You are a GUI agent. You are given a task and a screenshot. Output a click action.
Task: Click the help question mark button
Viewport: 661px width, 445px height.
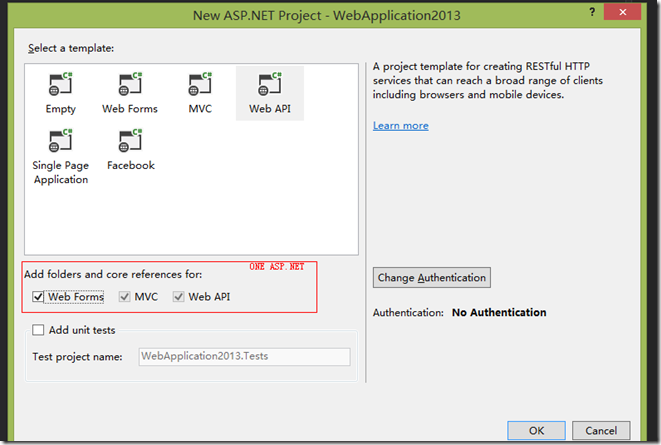(x=592, y=12)
